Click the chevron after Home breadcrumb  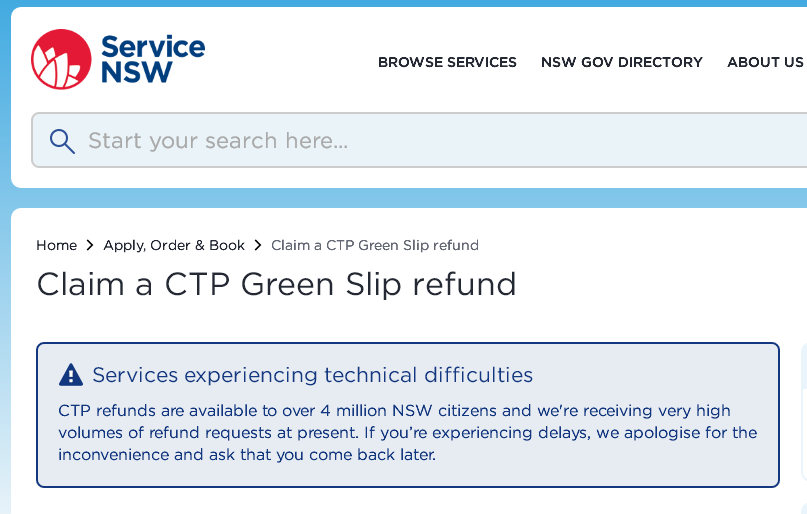tap(90, 245)
